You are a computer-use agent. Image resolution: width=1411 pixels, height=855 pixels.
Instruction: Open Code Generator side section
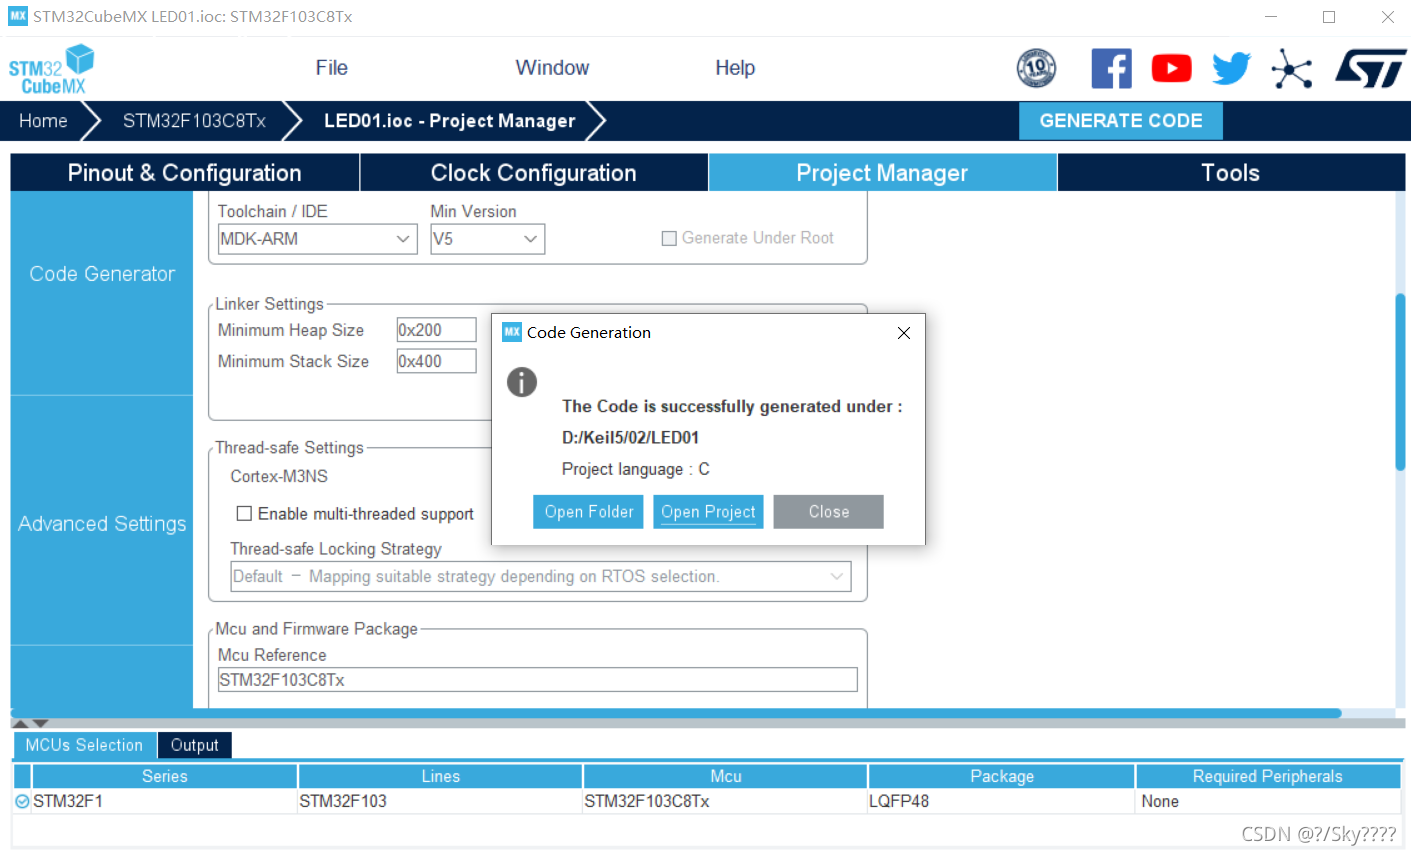[x=102, y=274]
